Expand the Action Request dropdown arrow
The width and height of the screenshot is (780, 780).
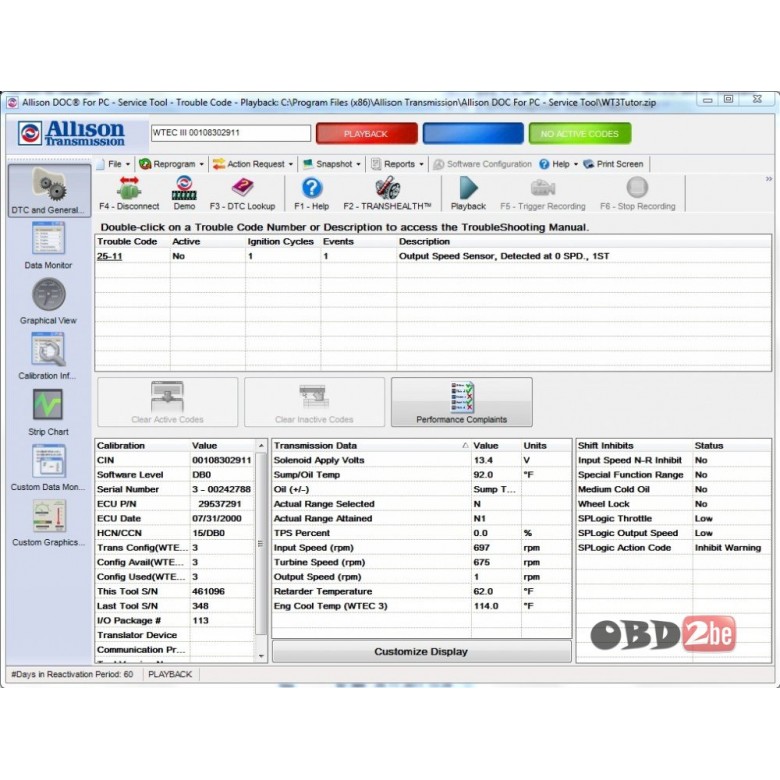pos(291,164)
